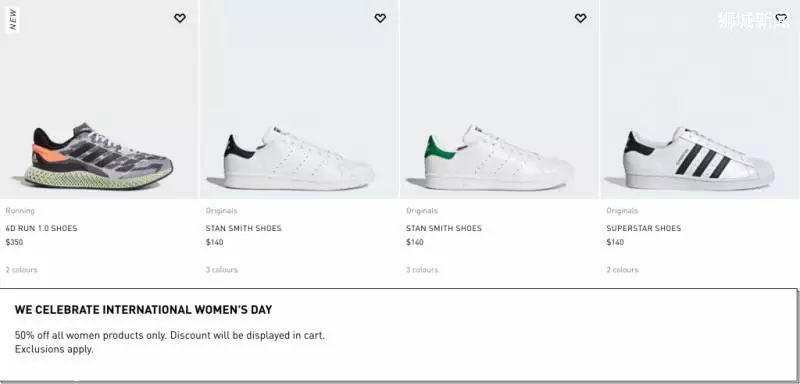Viewport: 800px width, 384px height.
Task: Click the NEW badge on 4D Run
Action: (13, 19)
